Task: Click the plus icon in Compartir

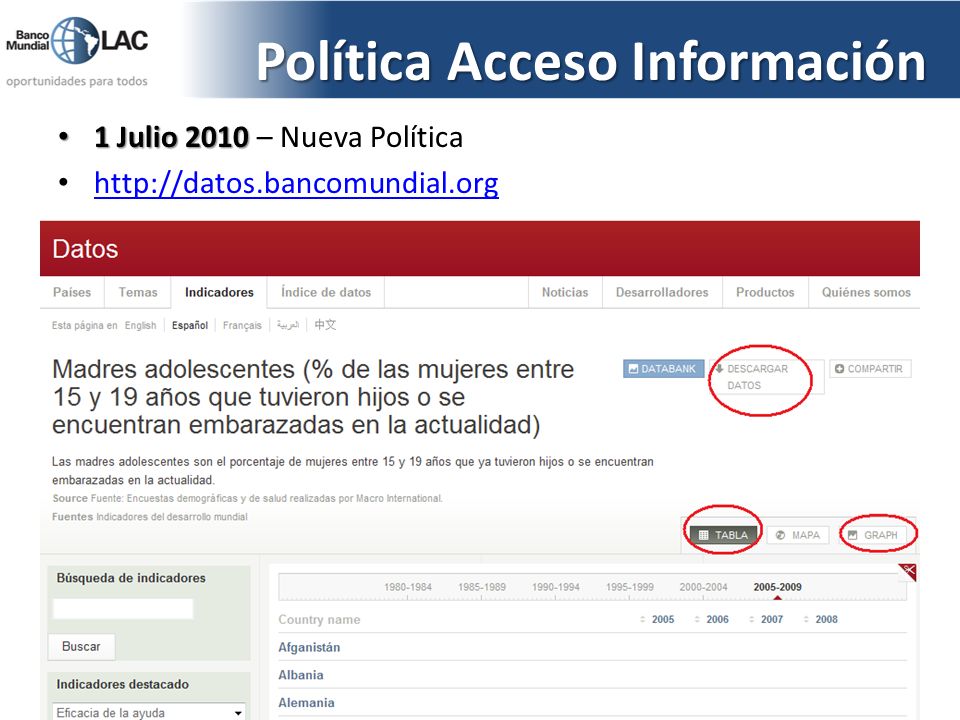Action: (839, 369)
